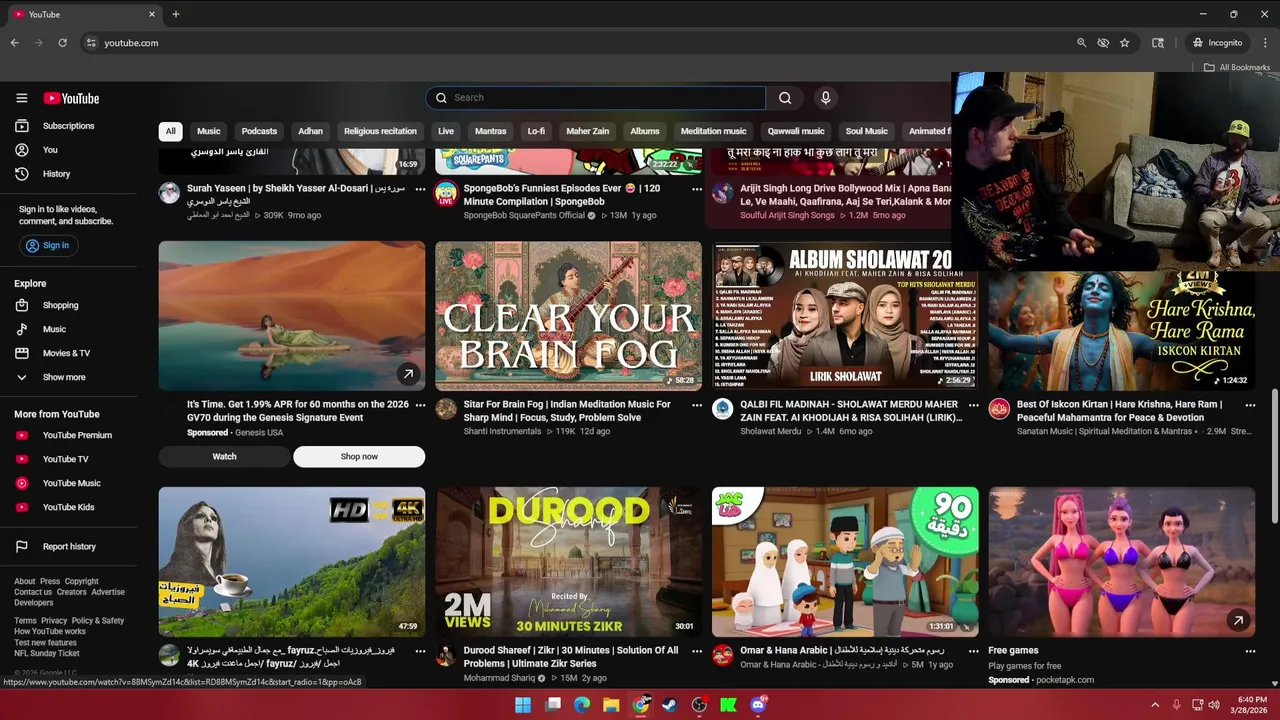
Task: Start voice search with microphone icon
Action: (825, 97)
